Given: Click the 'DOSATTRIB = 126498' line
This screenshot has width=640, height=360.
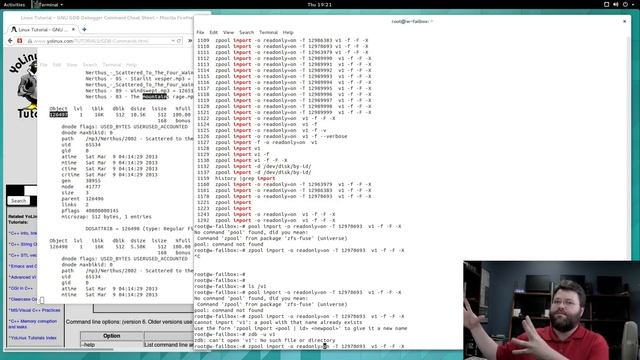Looking at the screenshot, I should pos(139,229).
